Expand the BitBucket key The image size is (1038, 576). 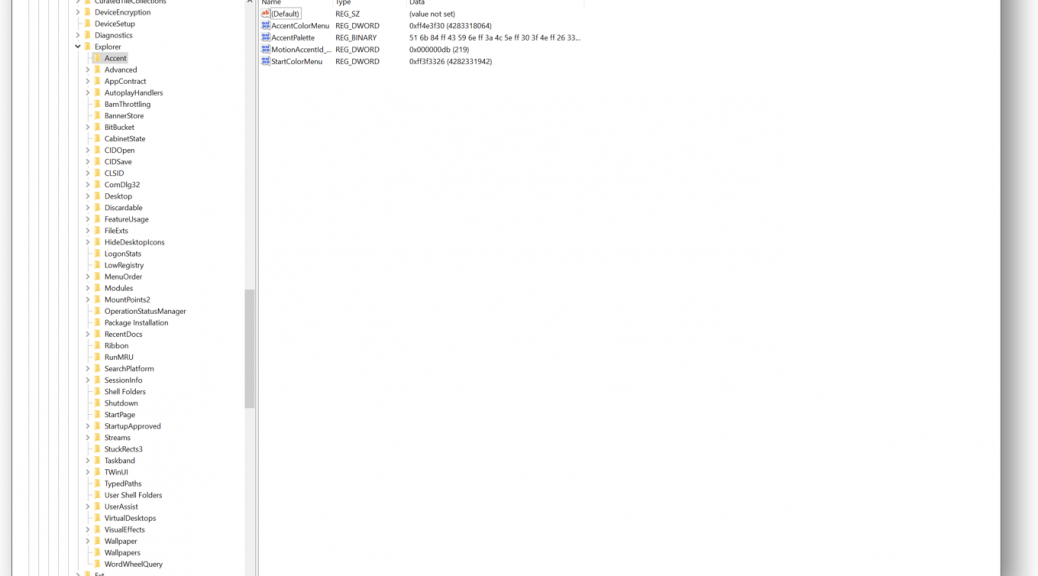88,127
